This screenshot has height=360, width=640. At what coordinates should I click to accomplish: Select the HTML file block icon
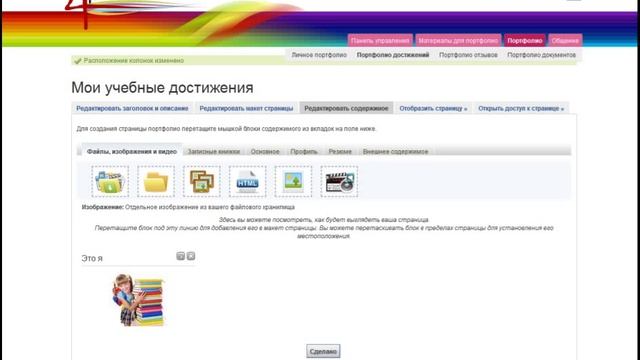click(x=247, y=182)
